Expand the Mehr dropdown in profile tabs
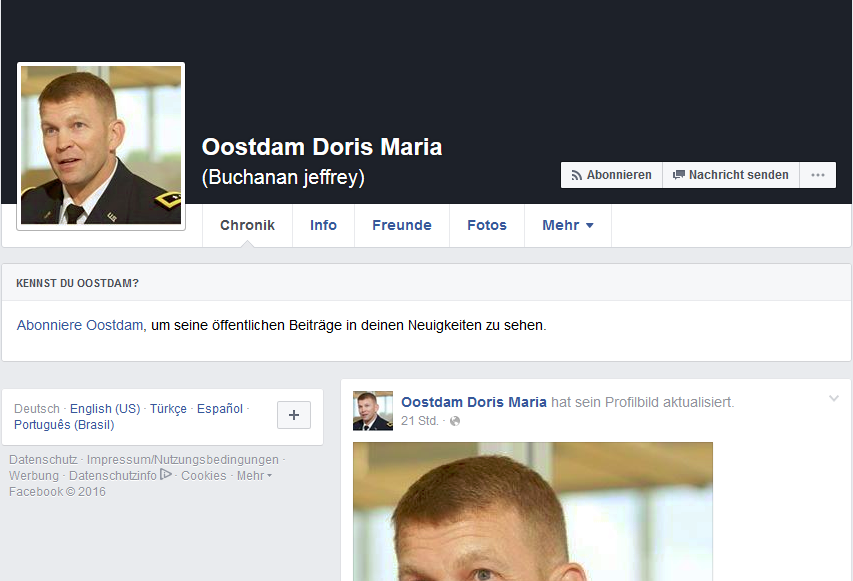This screenshot has height=581, width=853. [x=568, y=225]
